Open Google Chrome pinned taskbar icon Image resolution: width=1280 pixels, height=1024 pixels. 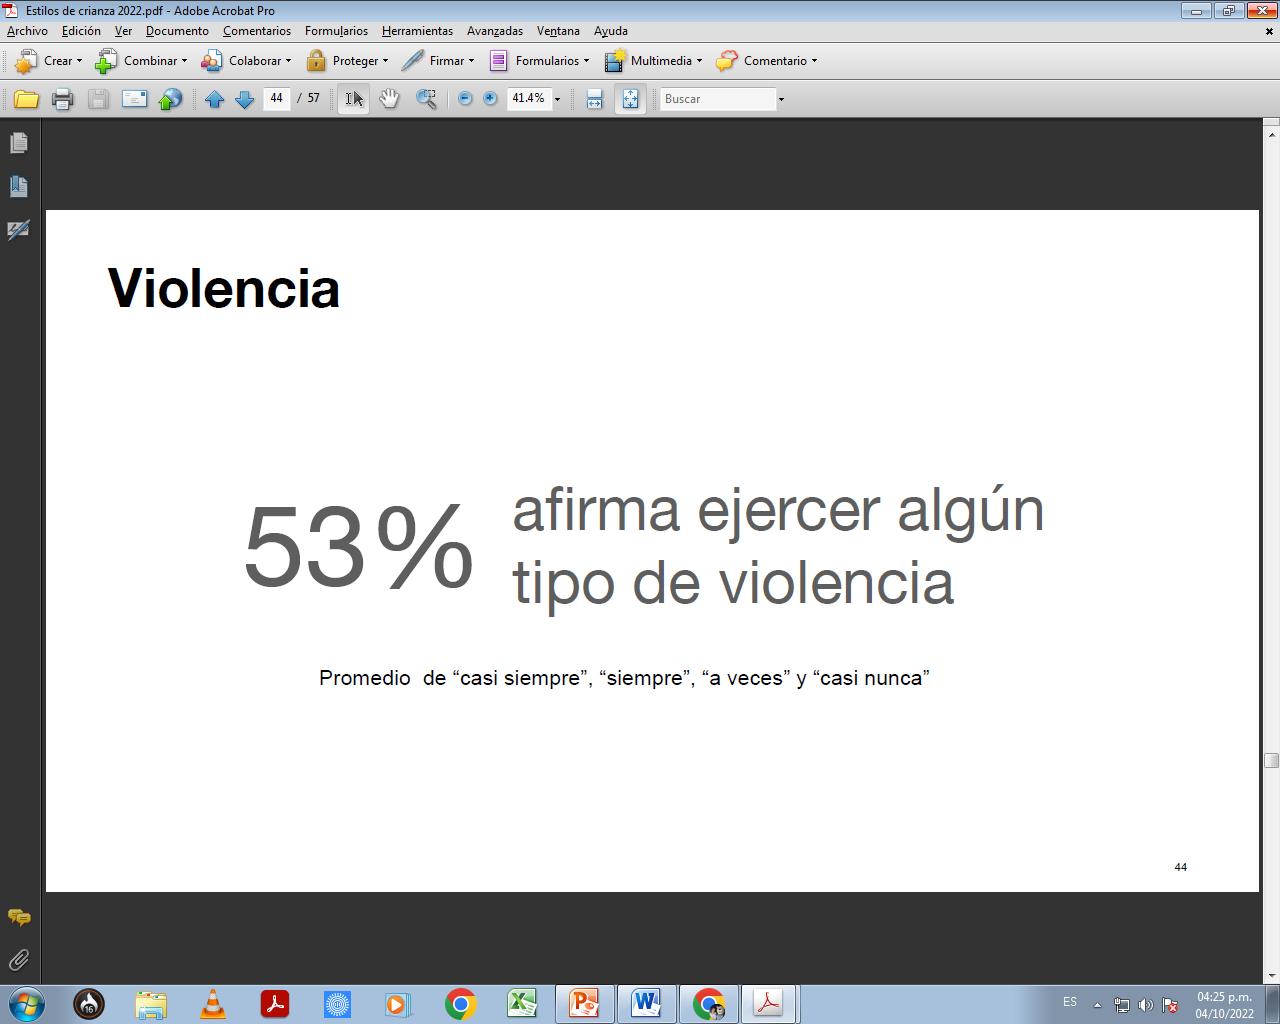460,1003
